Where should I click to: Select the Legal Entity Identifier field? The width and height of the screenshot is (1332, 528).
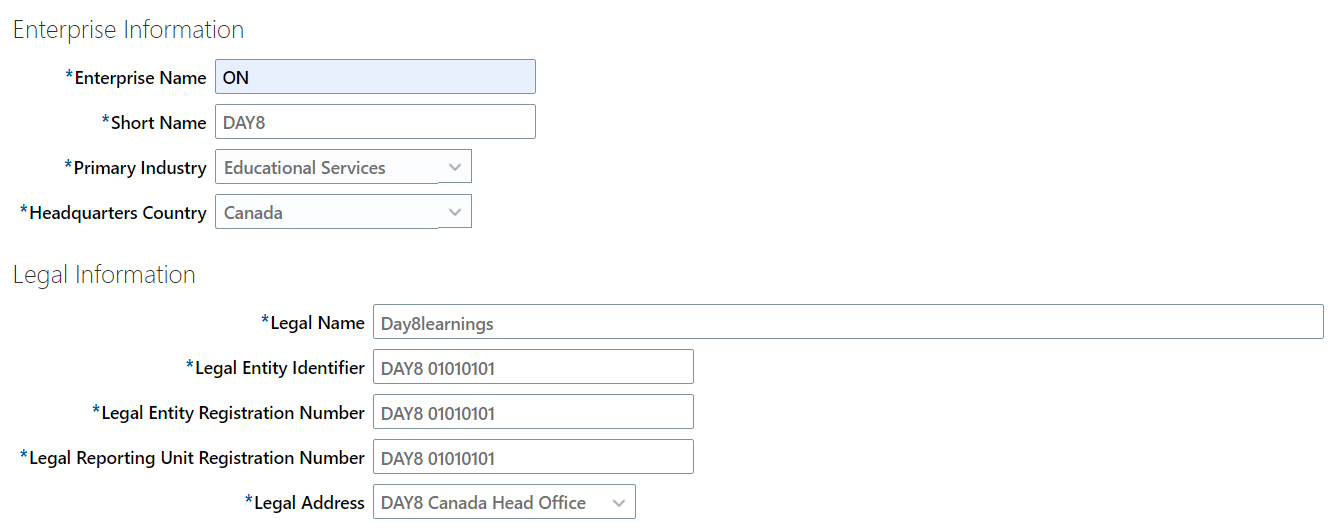click(x=532, y=367)
